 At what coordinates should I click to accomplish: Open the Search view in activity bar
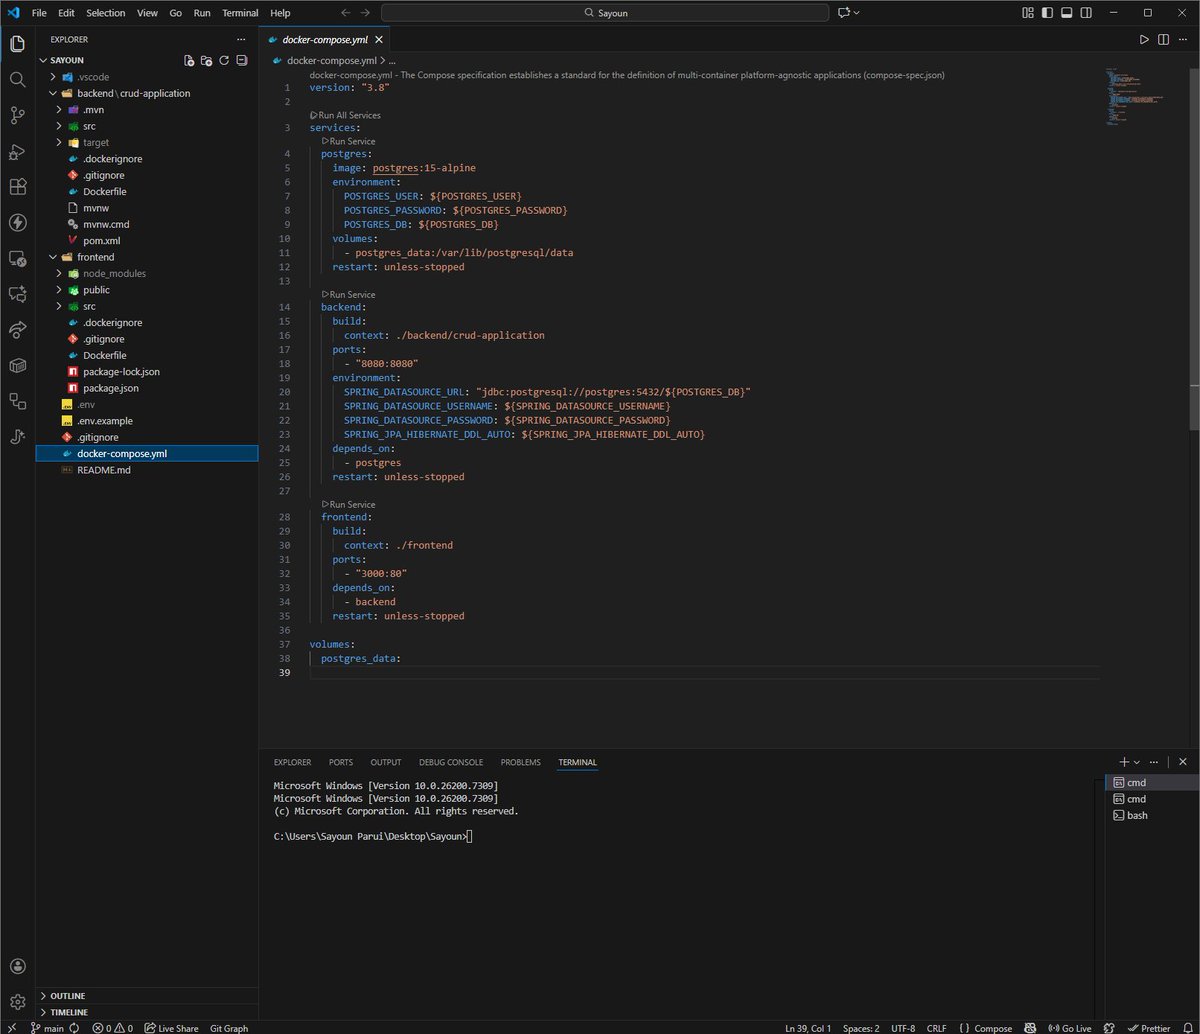pos(17,79)
